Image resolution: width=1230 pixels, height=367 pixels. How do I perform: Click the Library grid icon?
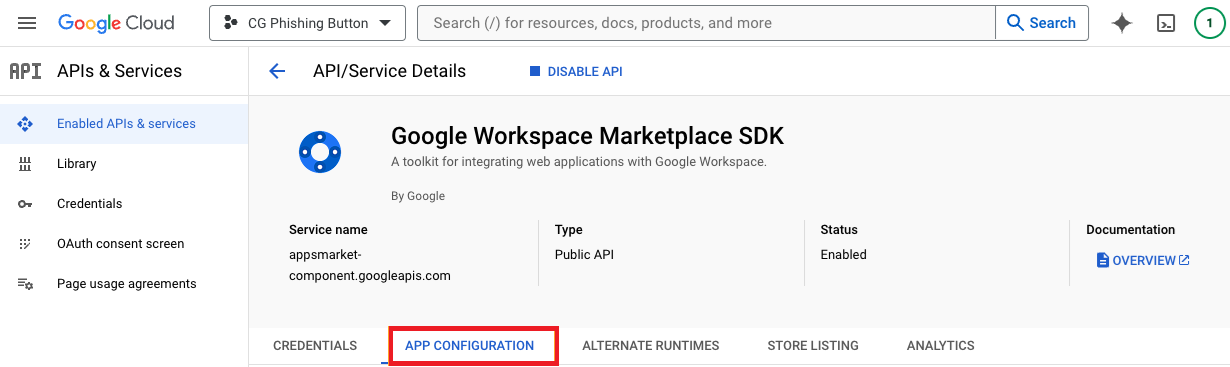(x=25, y=164)
